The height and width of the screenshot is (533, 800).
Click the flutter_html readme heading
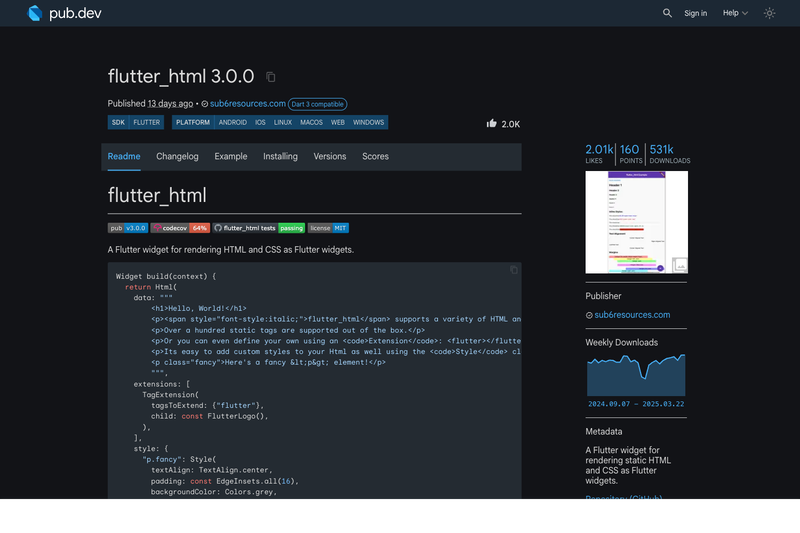pyautogui.click(x=157, y=195)
